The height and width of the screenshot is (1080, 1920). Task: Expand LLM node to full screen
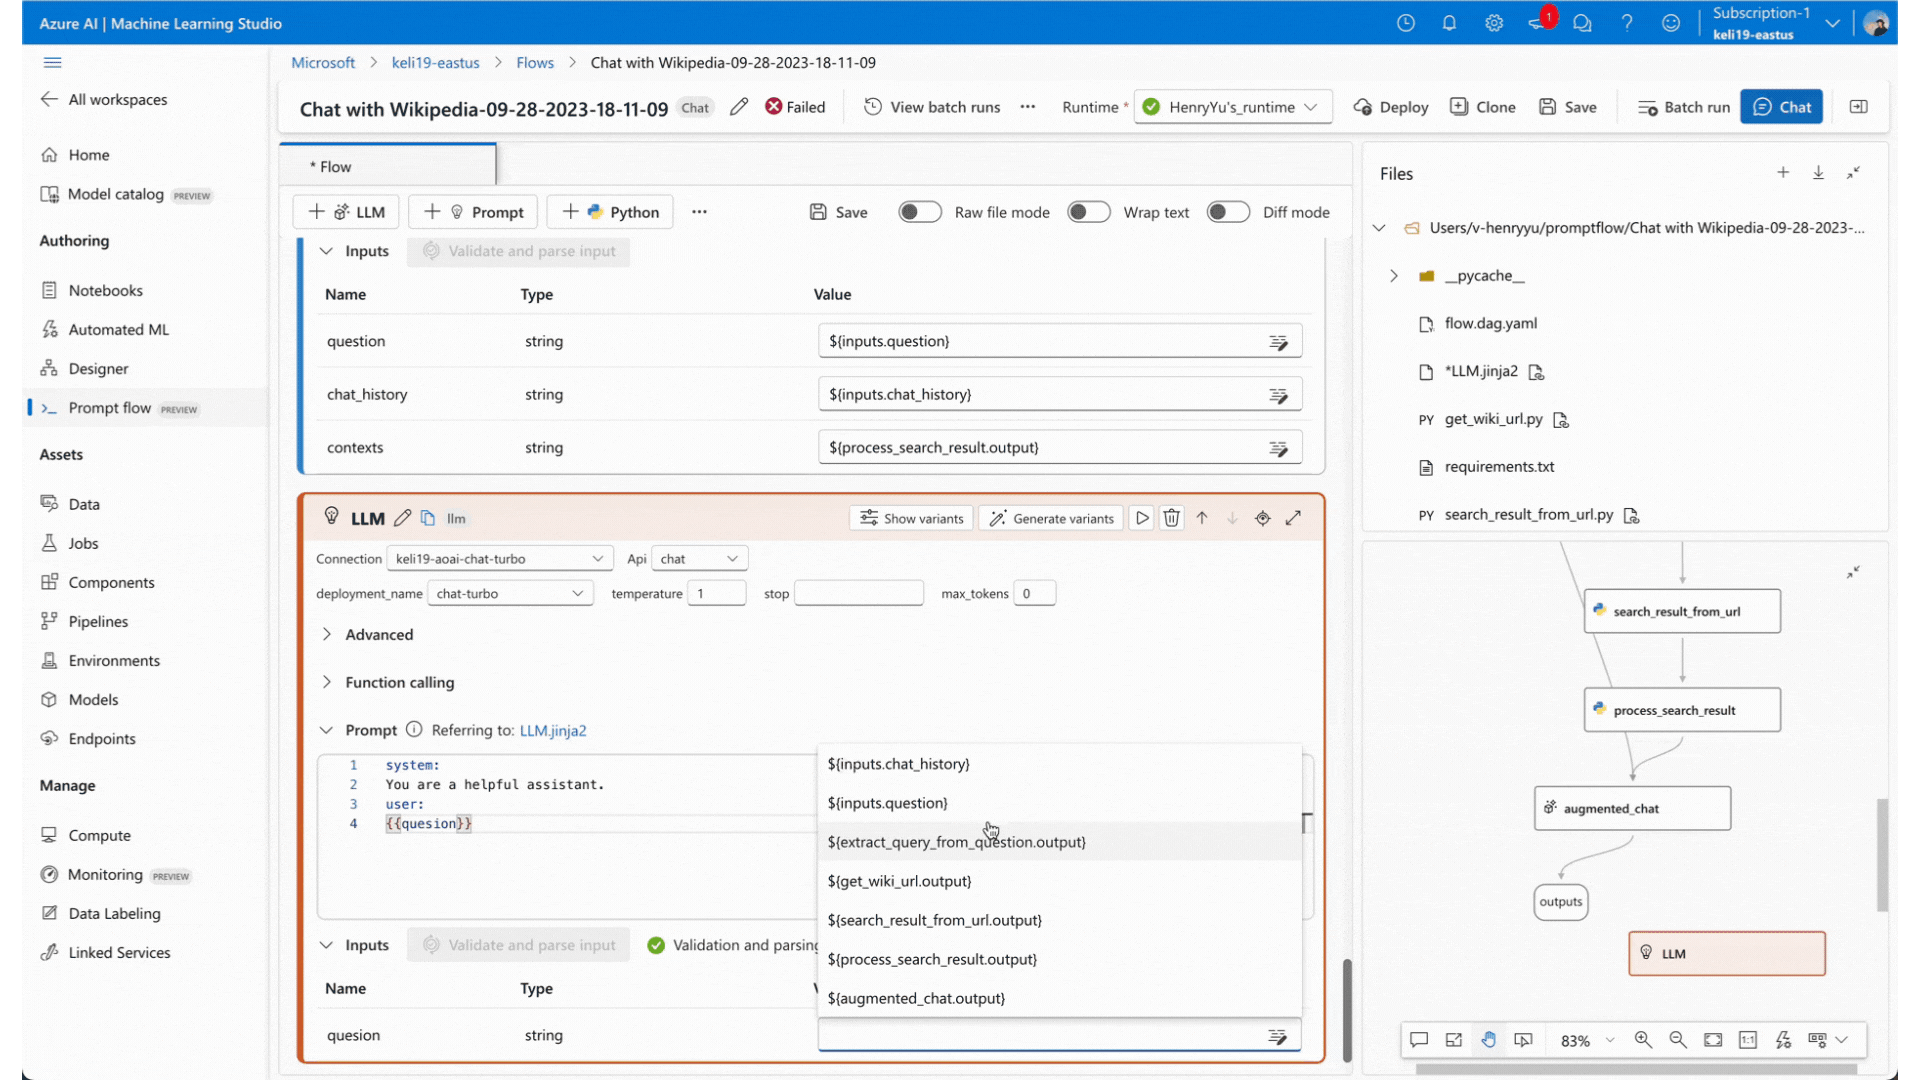1293,518
